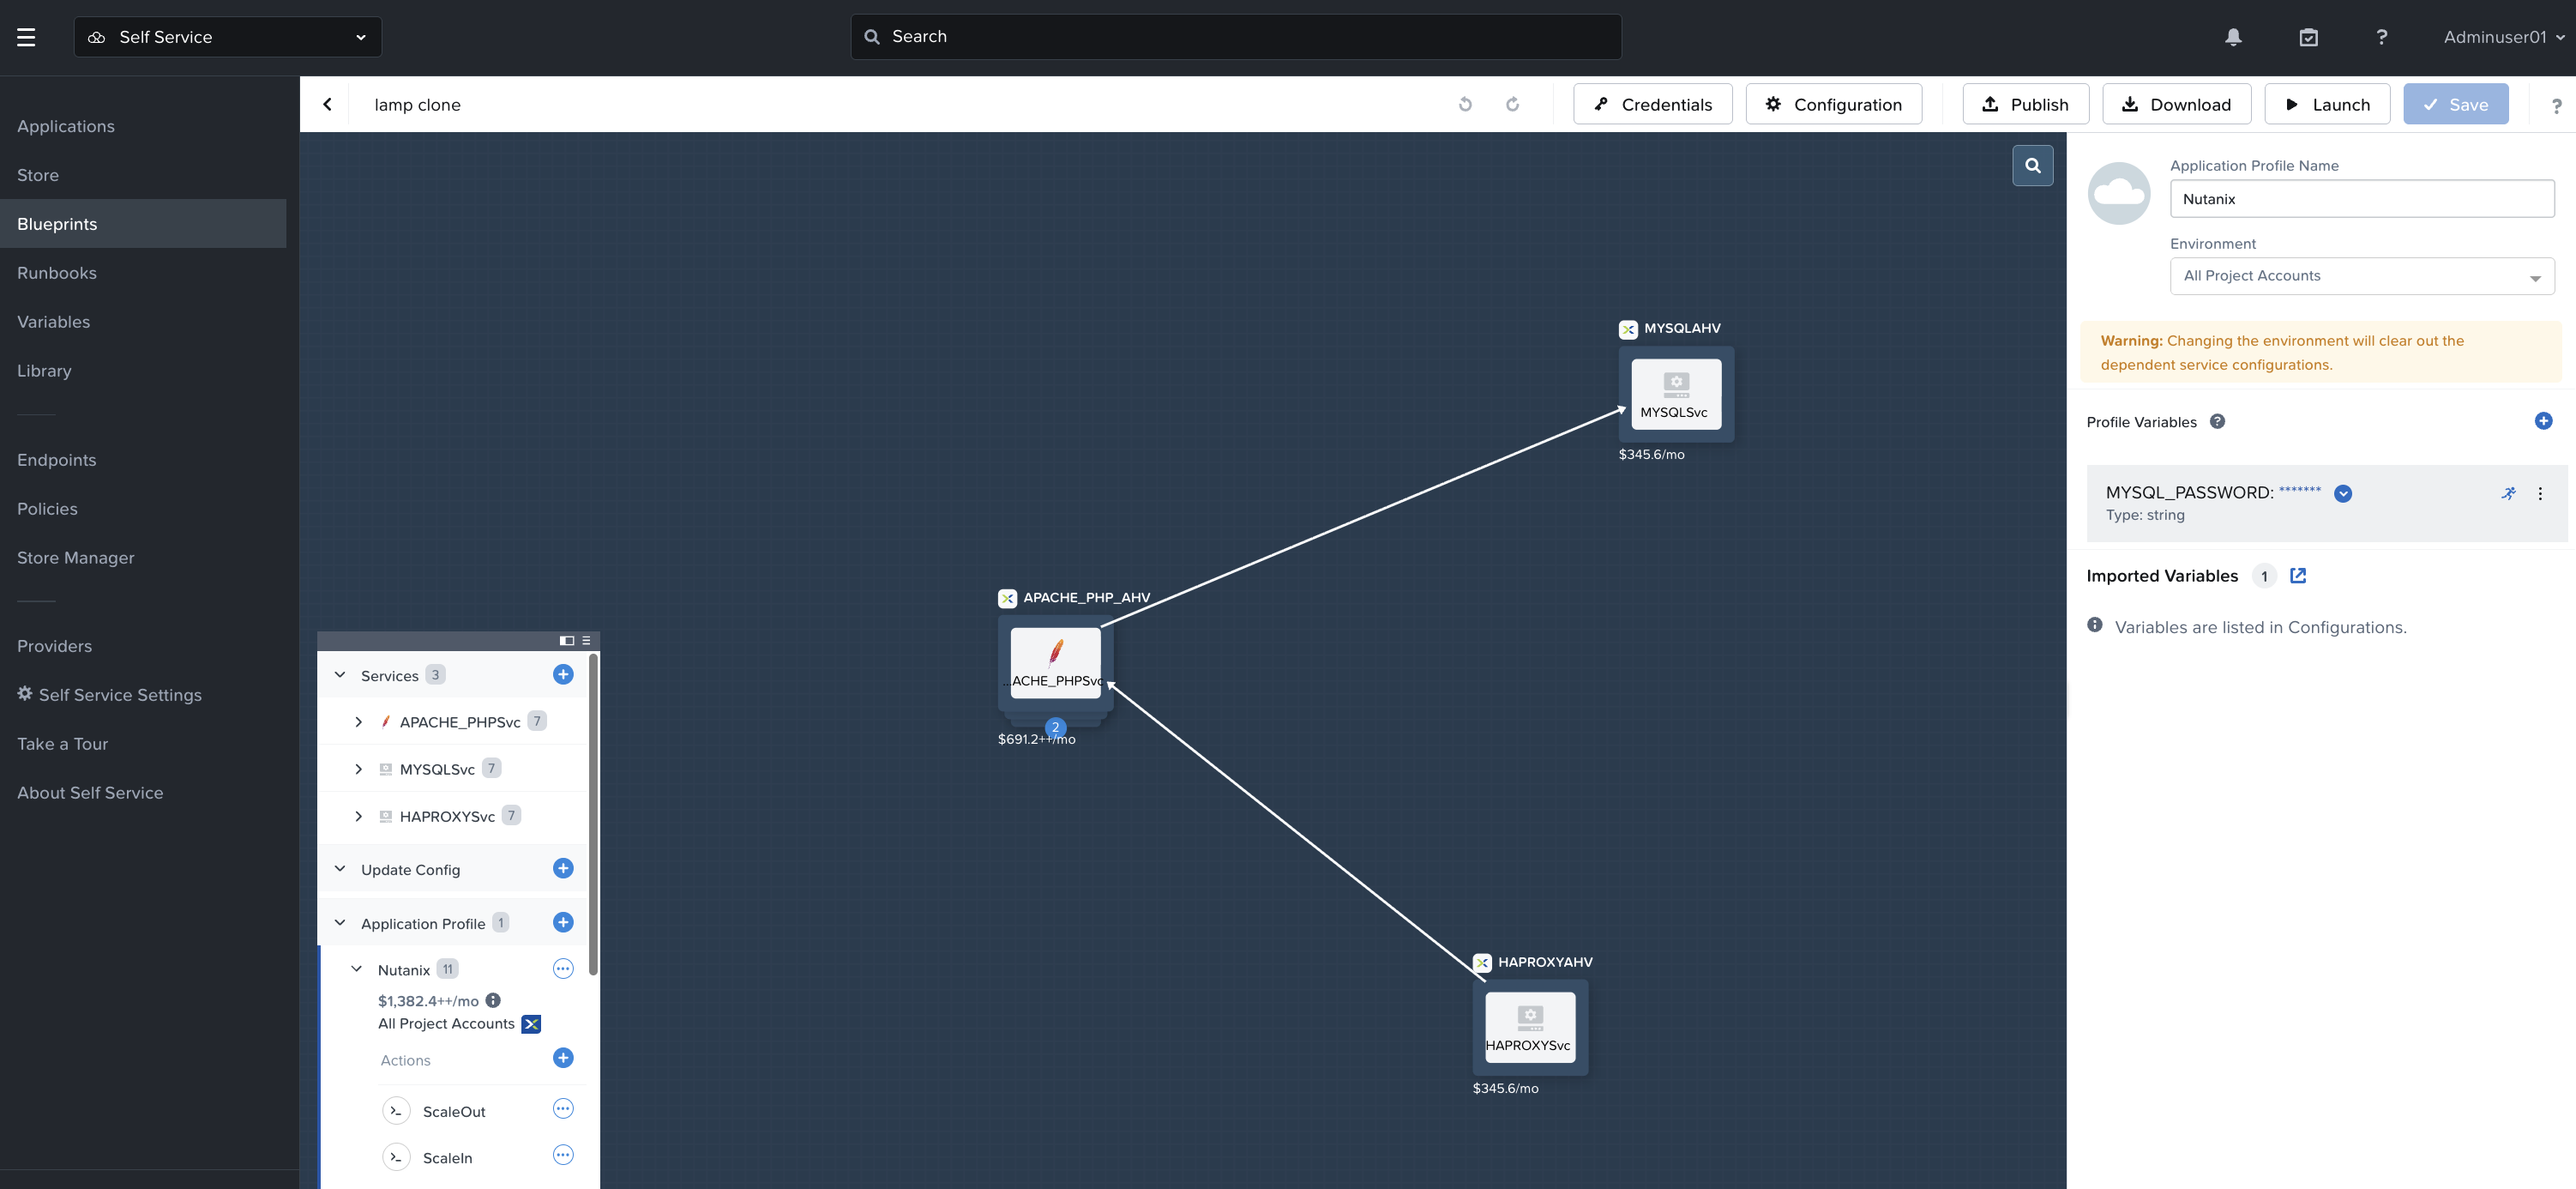Viewport: 2576px width, 1189px height.
Task: Download the blueprint
Action: tap(2176, 104)
